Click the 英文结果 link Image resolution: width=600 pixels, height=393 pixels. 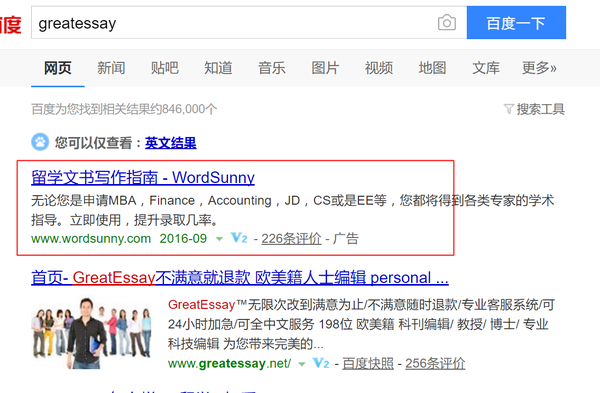[x=171, y=143]
